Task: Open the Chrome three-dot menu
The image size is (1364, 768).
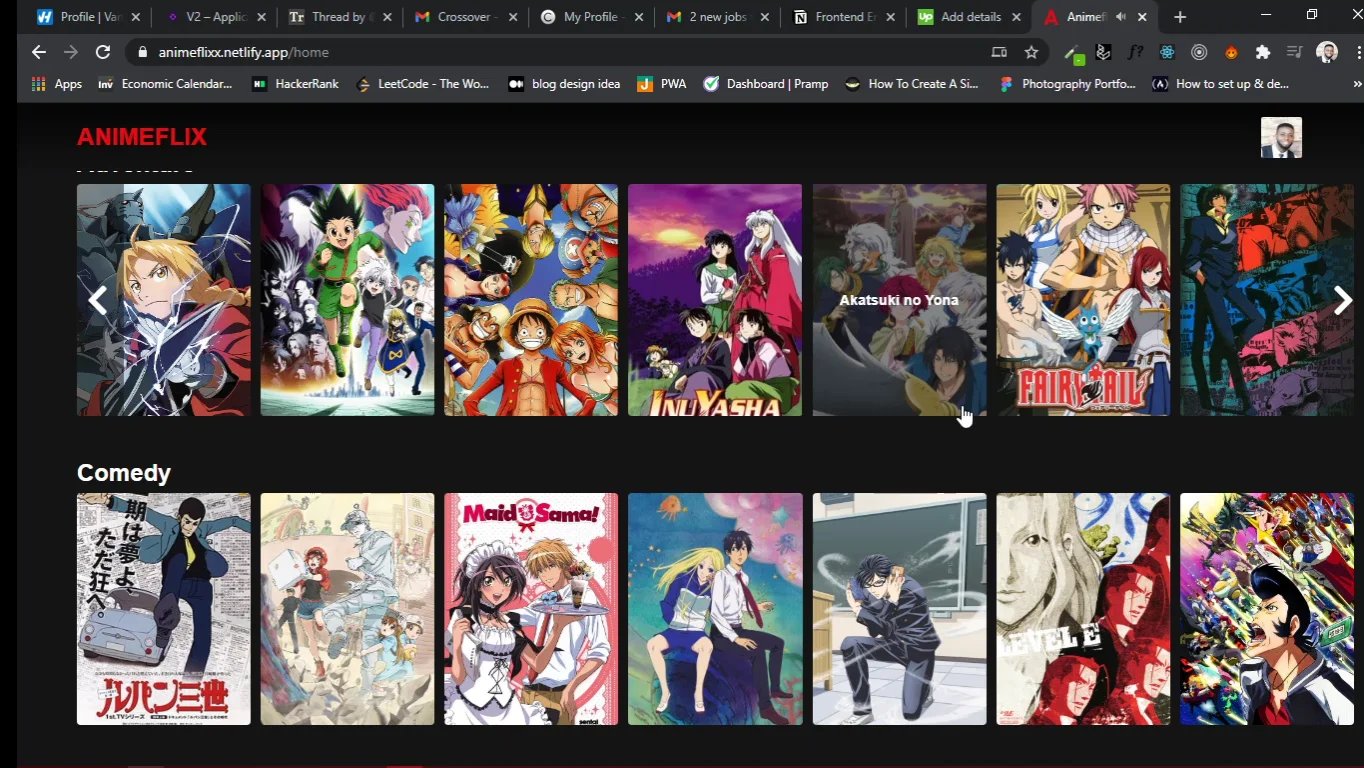Action: click(1358, 52)
